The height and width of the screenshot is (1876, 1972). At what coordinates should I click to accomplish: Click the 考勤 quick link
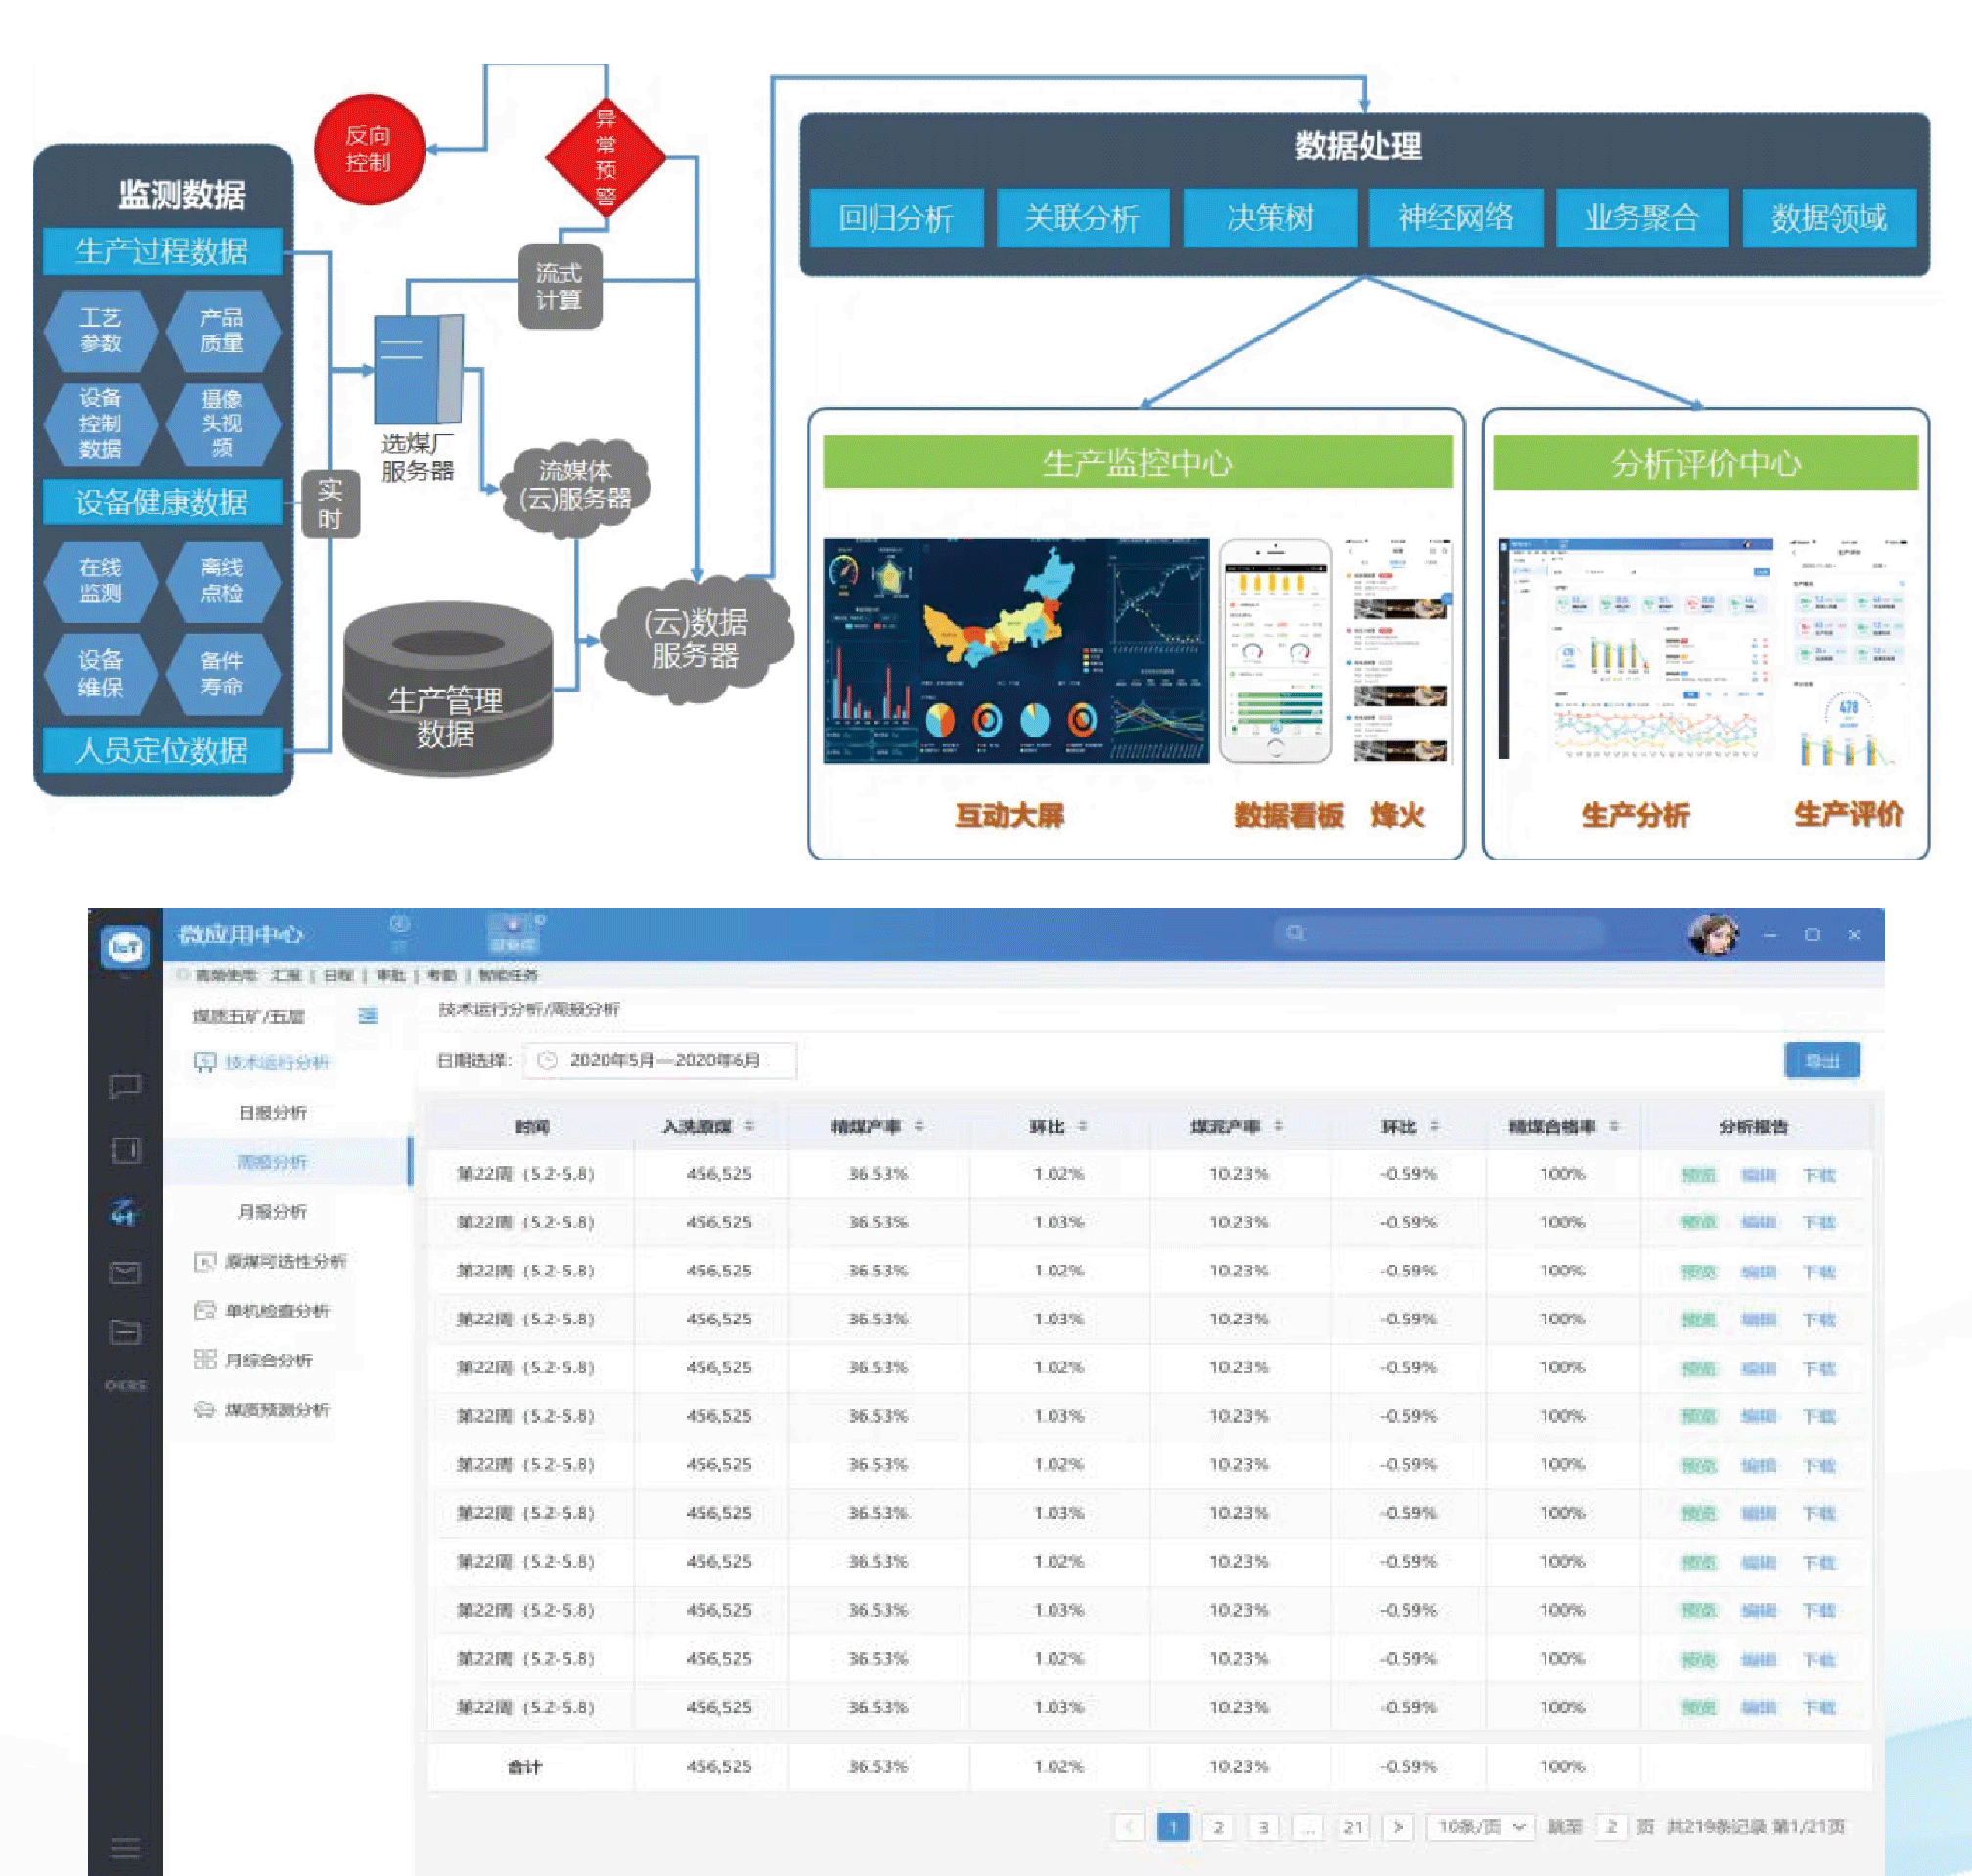[441, 975]
